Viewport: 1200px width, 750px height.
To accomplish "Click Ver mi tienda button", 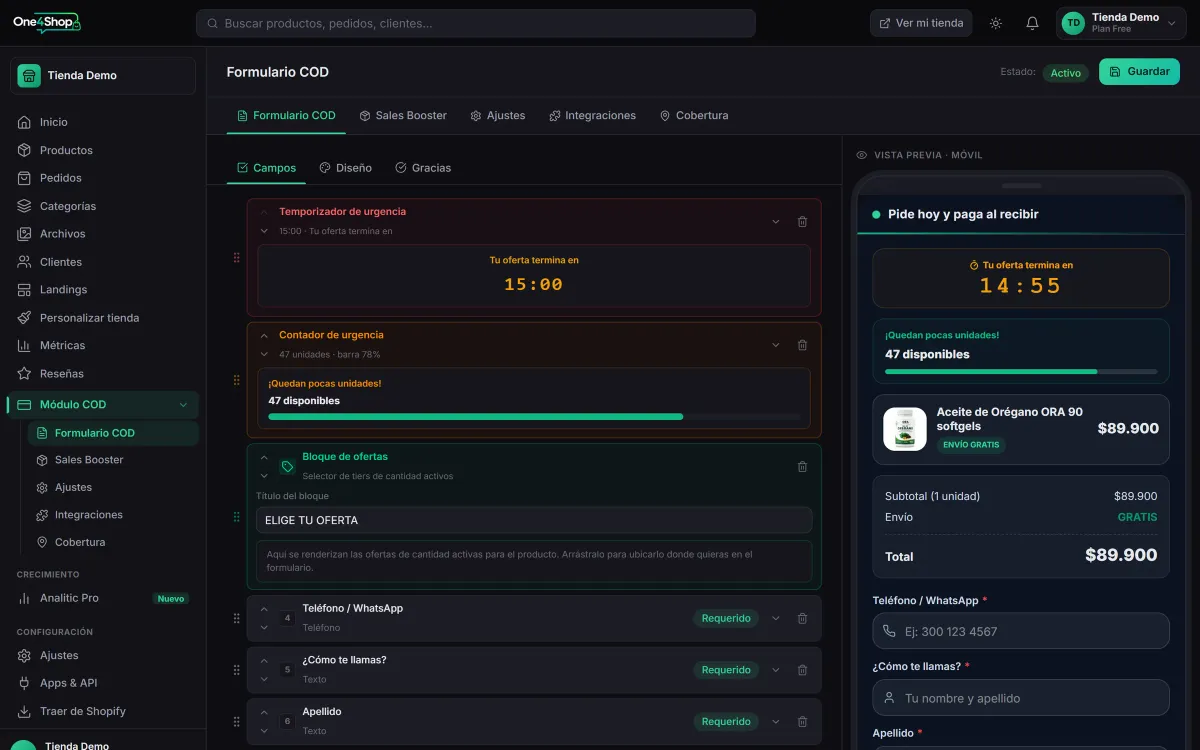I will [921, 23].
